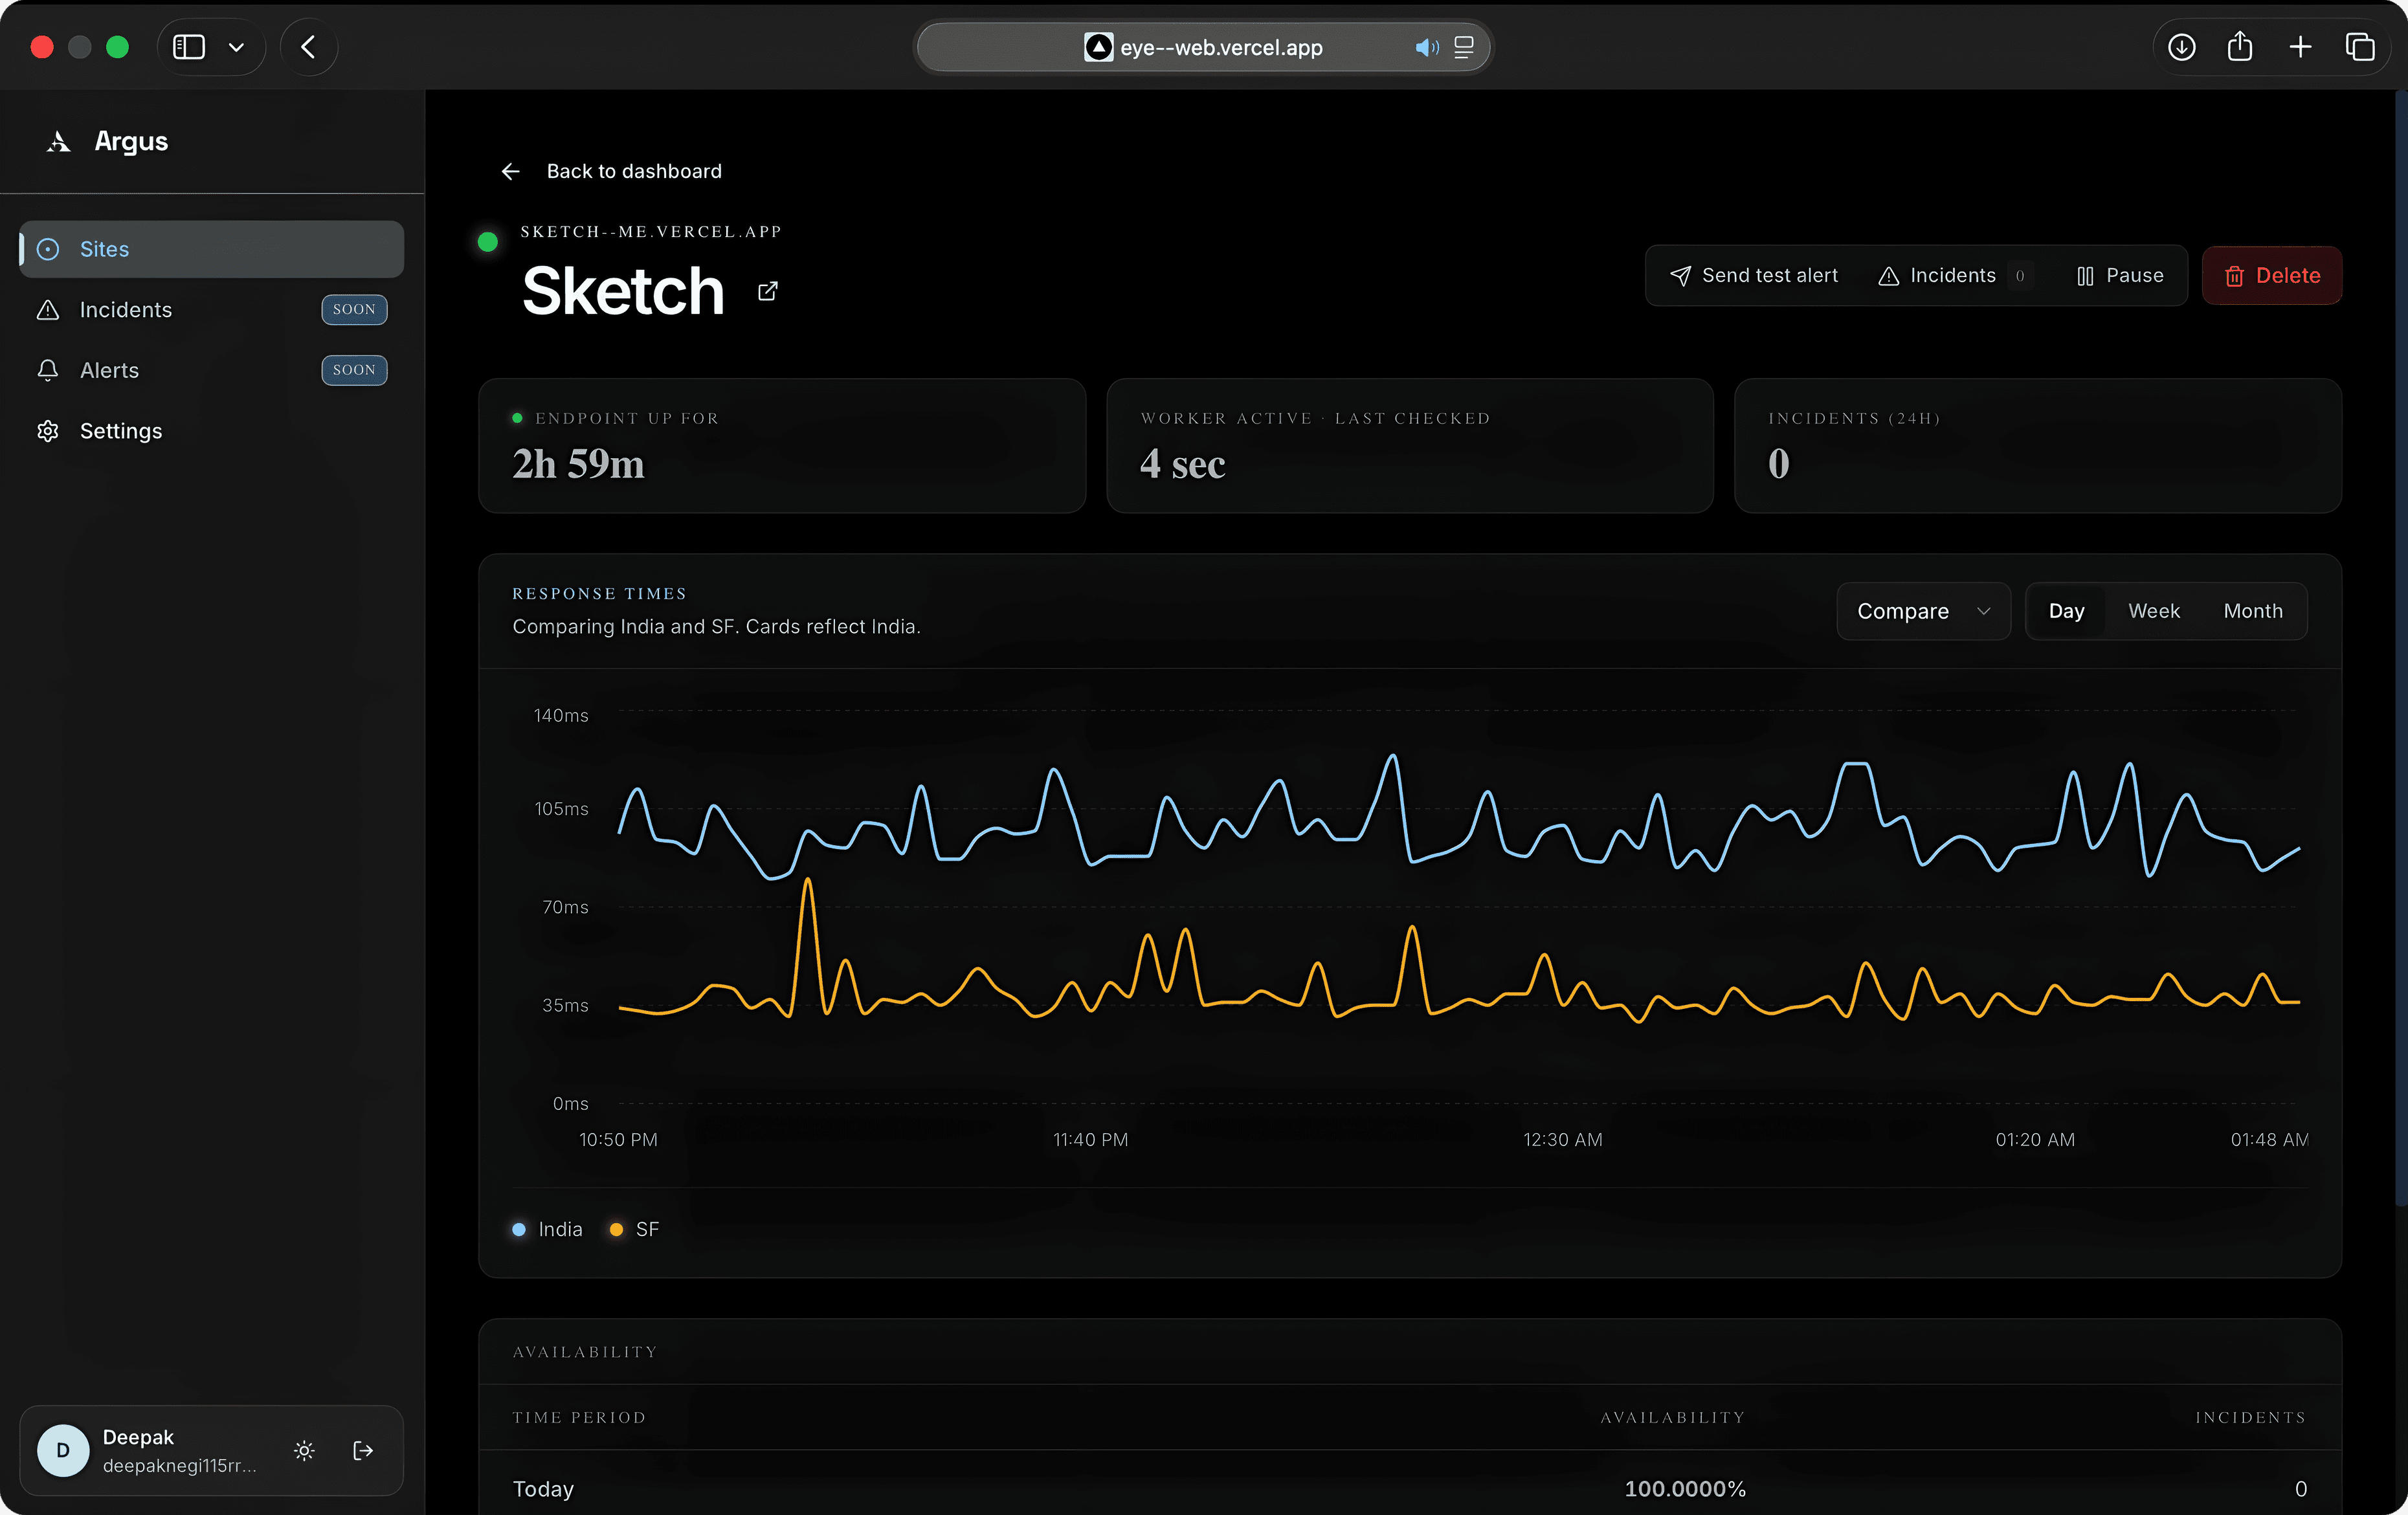Click the pause bars icon

(x=2085, y=276)
